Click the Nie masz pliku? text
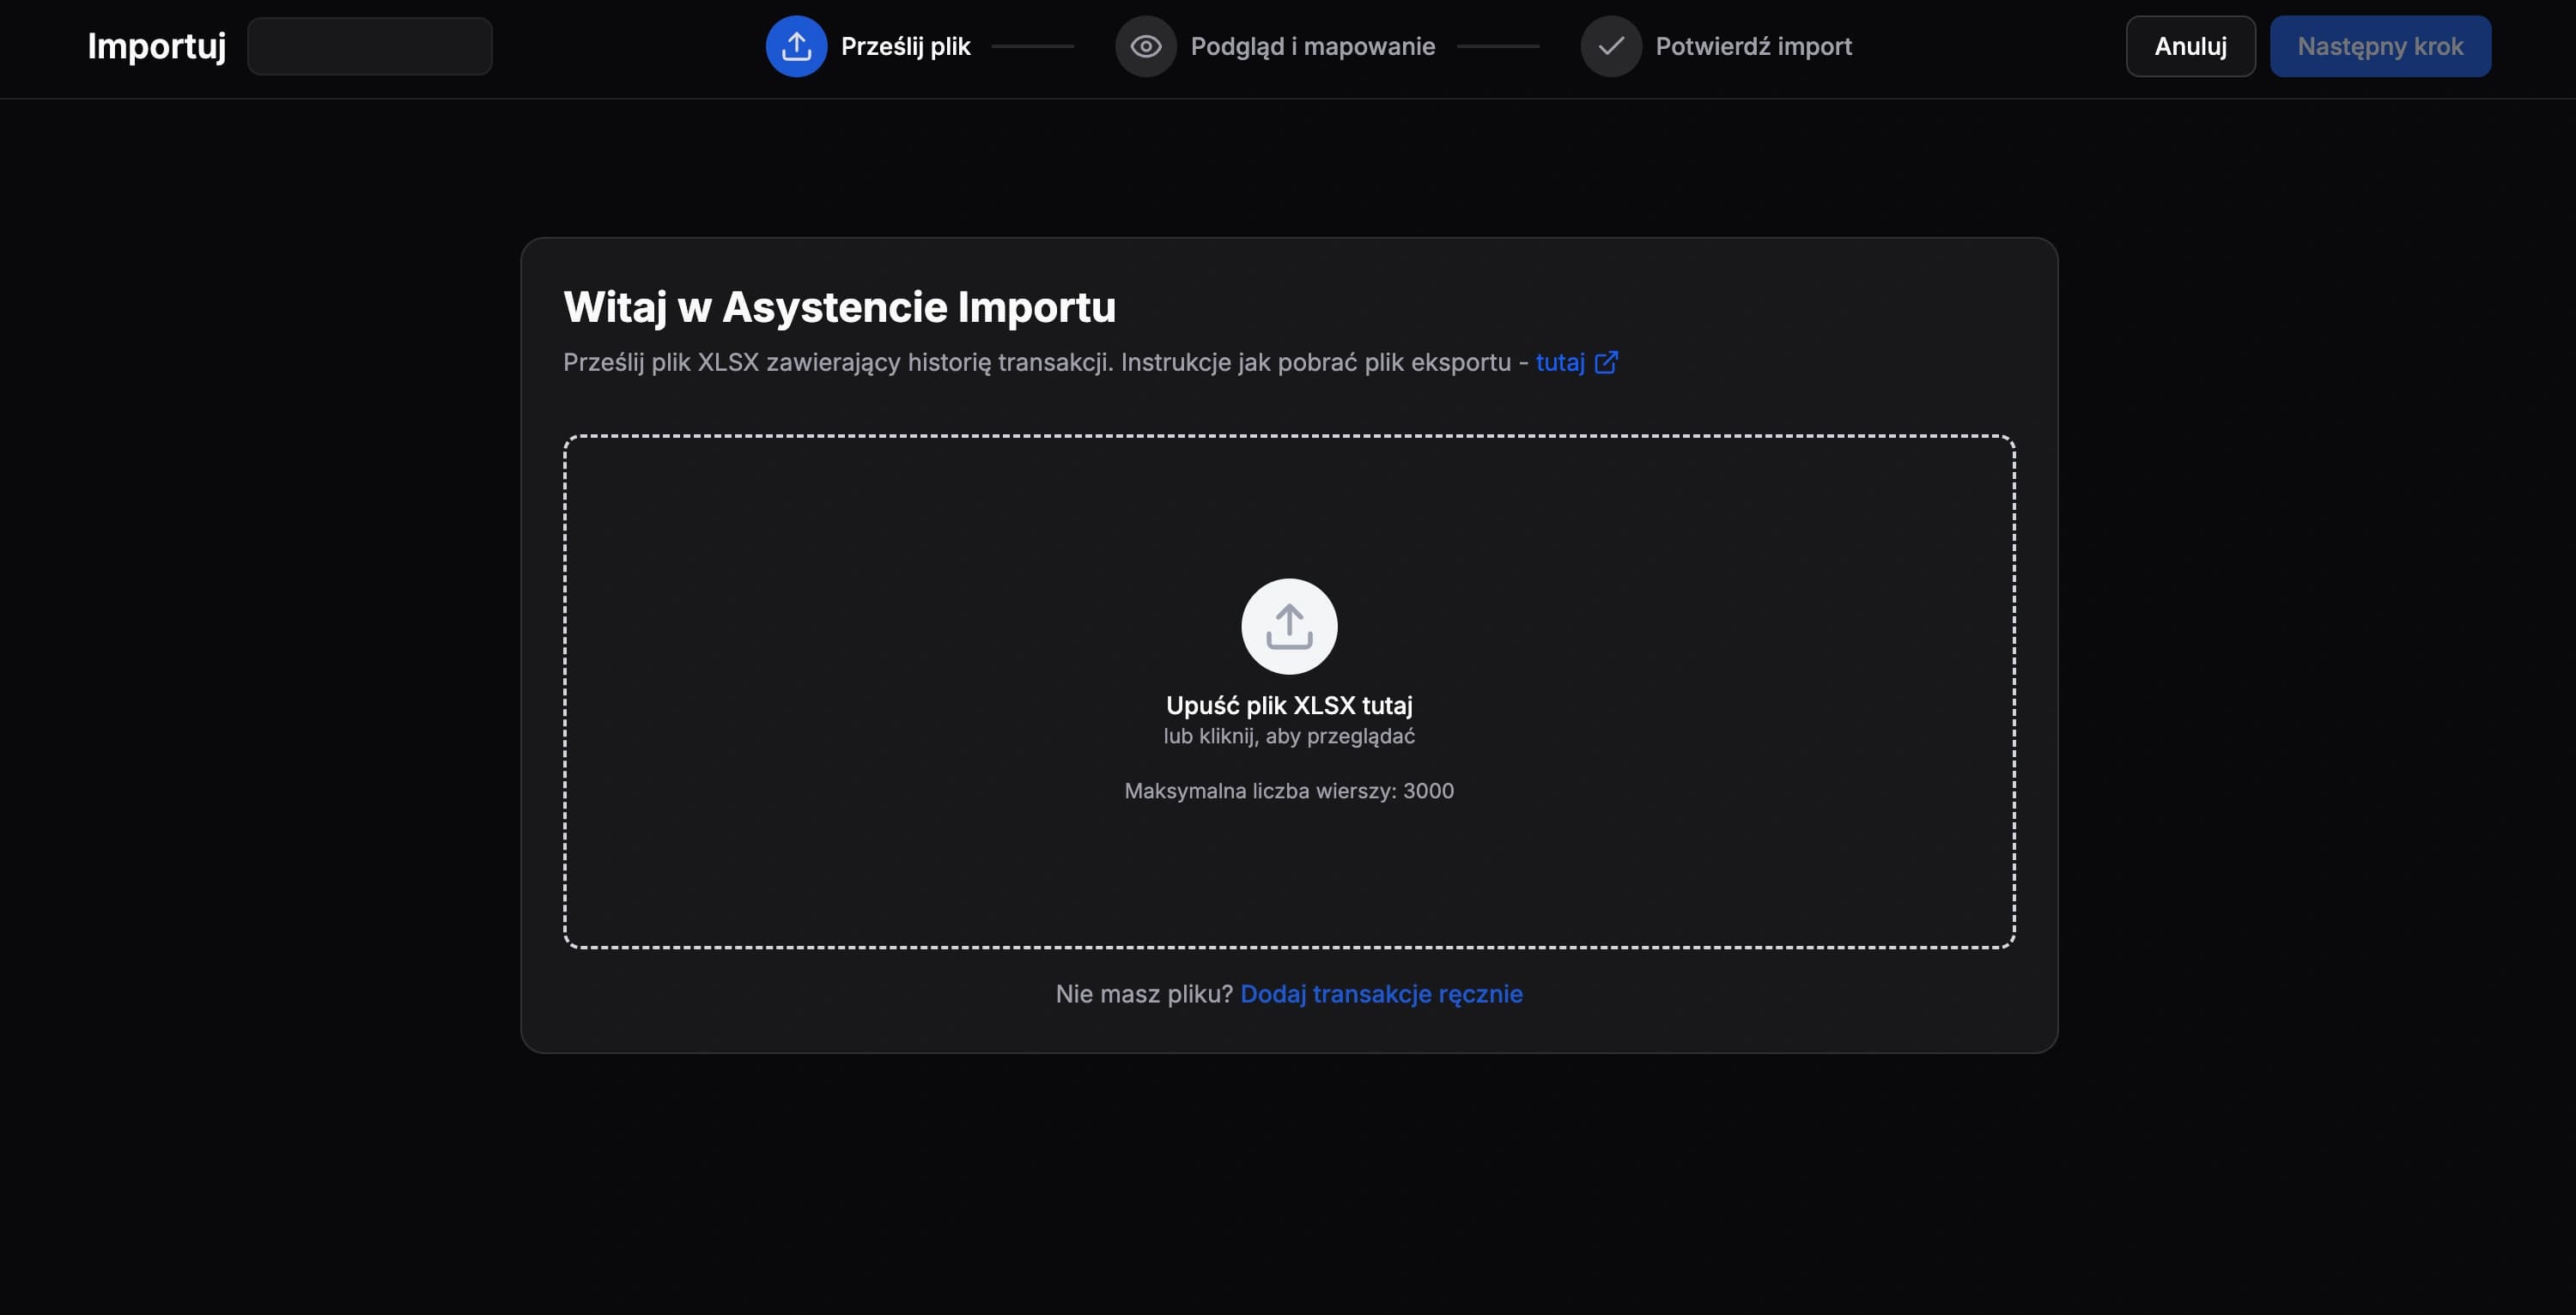 pyautogui.click(x=1143, y=994)
